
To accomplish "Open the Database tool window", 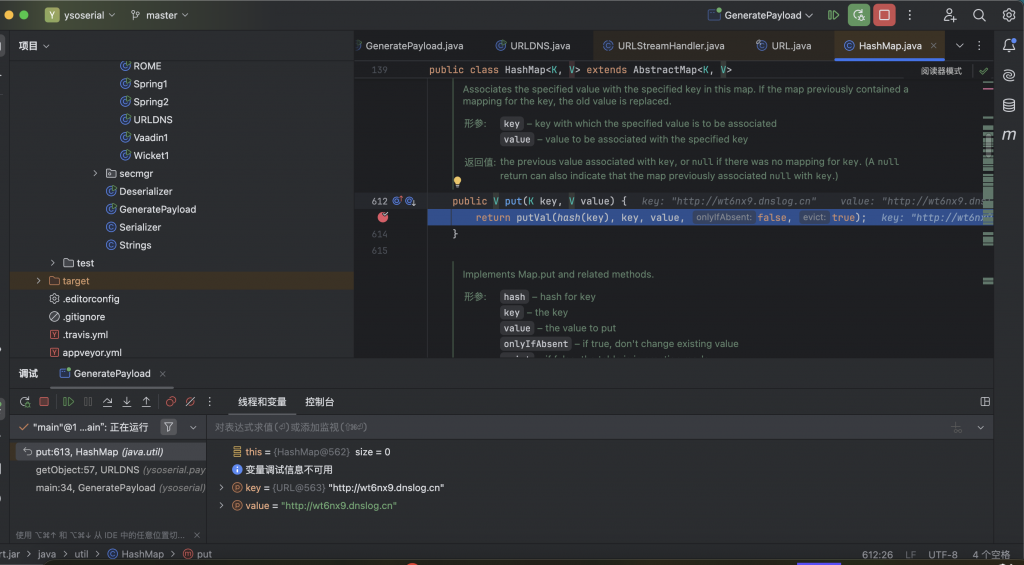I will (x=1009, y=105).
